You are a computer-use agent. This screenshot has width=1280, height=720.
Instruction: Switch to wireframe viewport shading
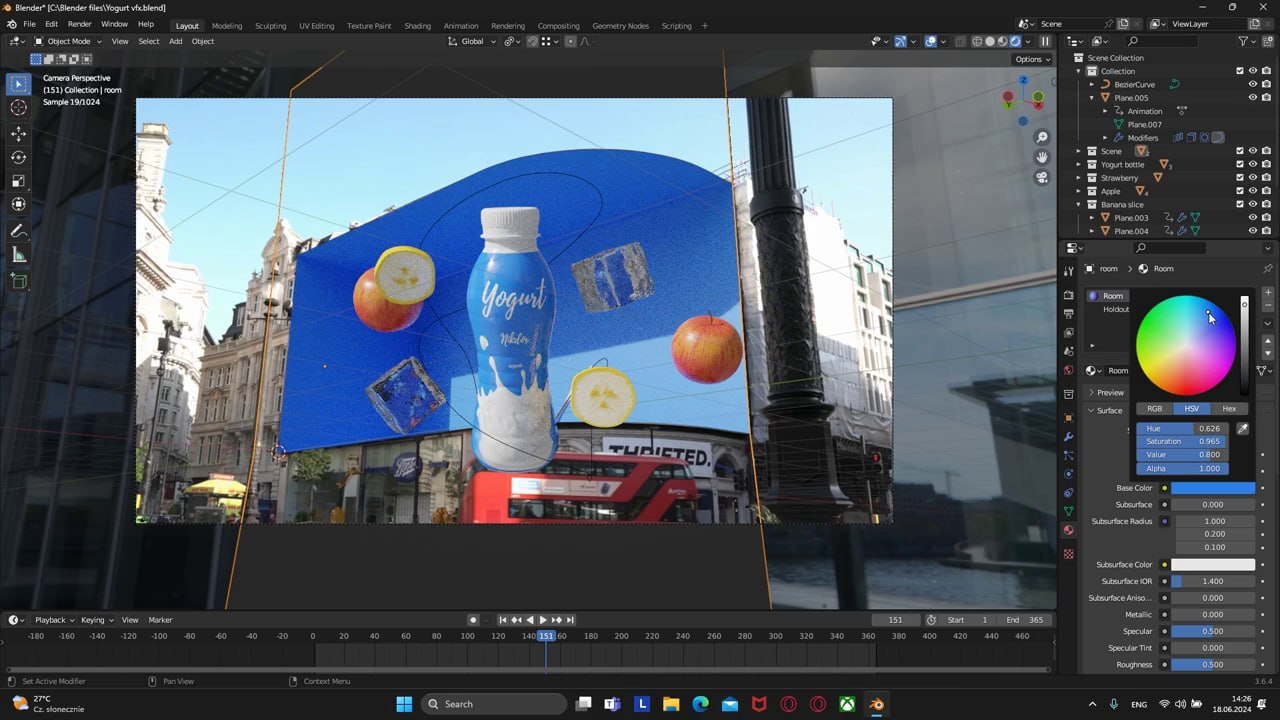point(976,41)
